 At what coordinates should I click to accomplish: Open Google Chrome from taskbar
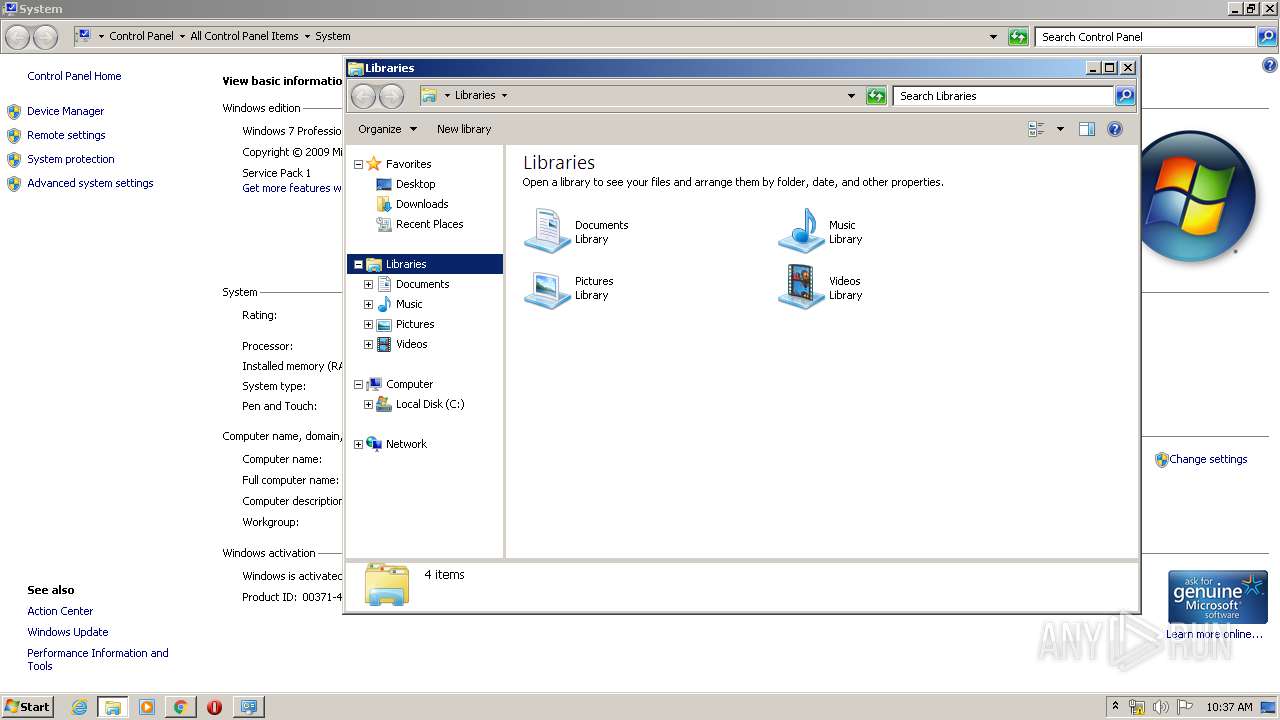coord(180,707)
